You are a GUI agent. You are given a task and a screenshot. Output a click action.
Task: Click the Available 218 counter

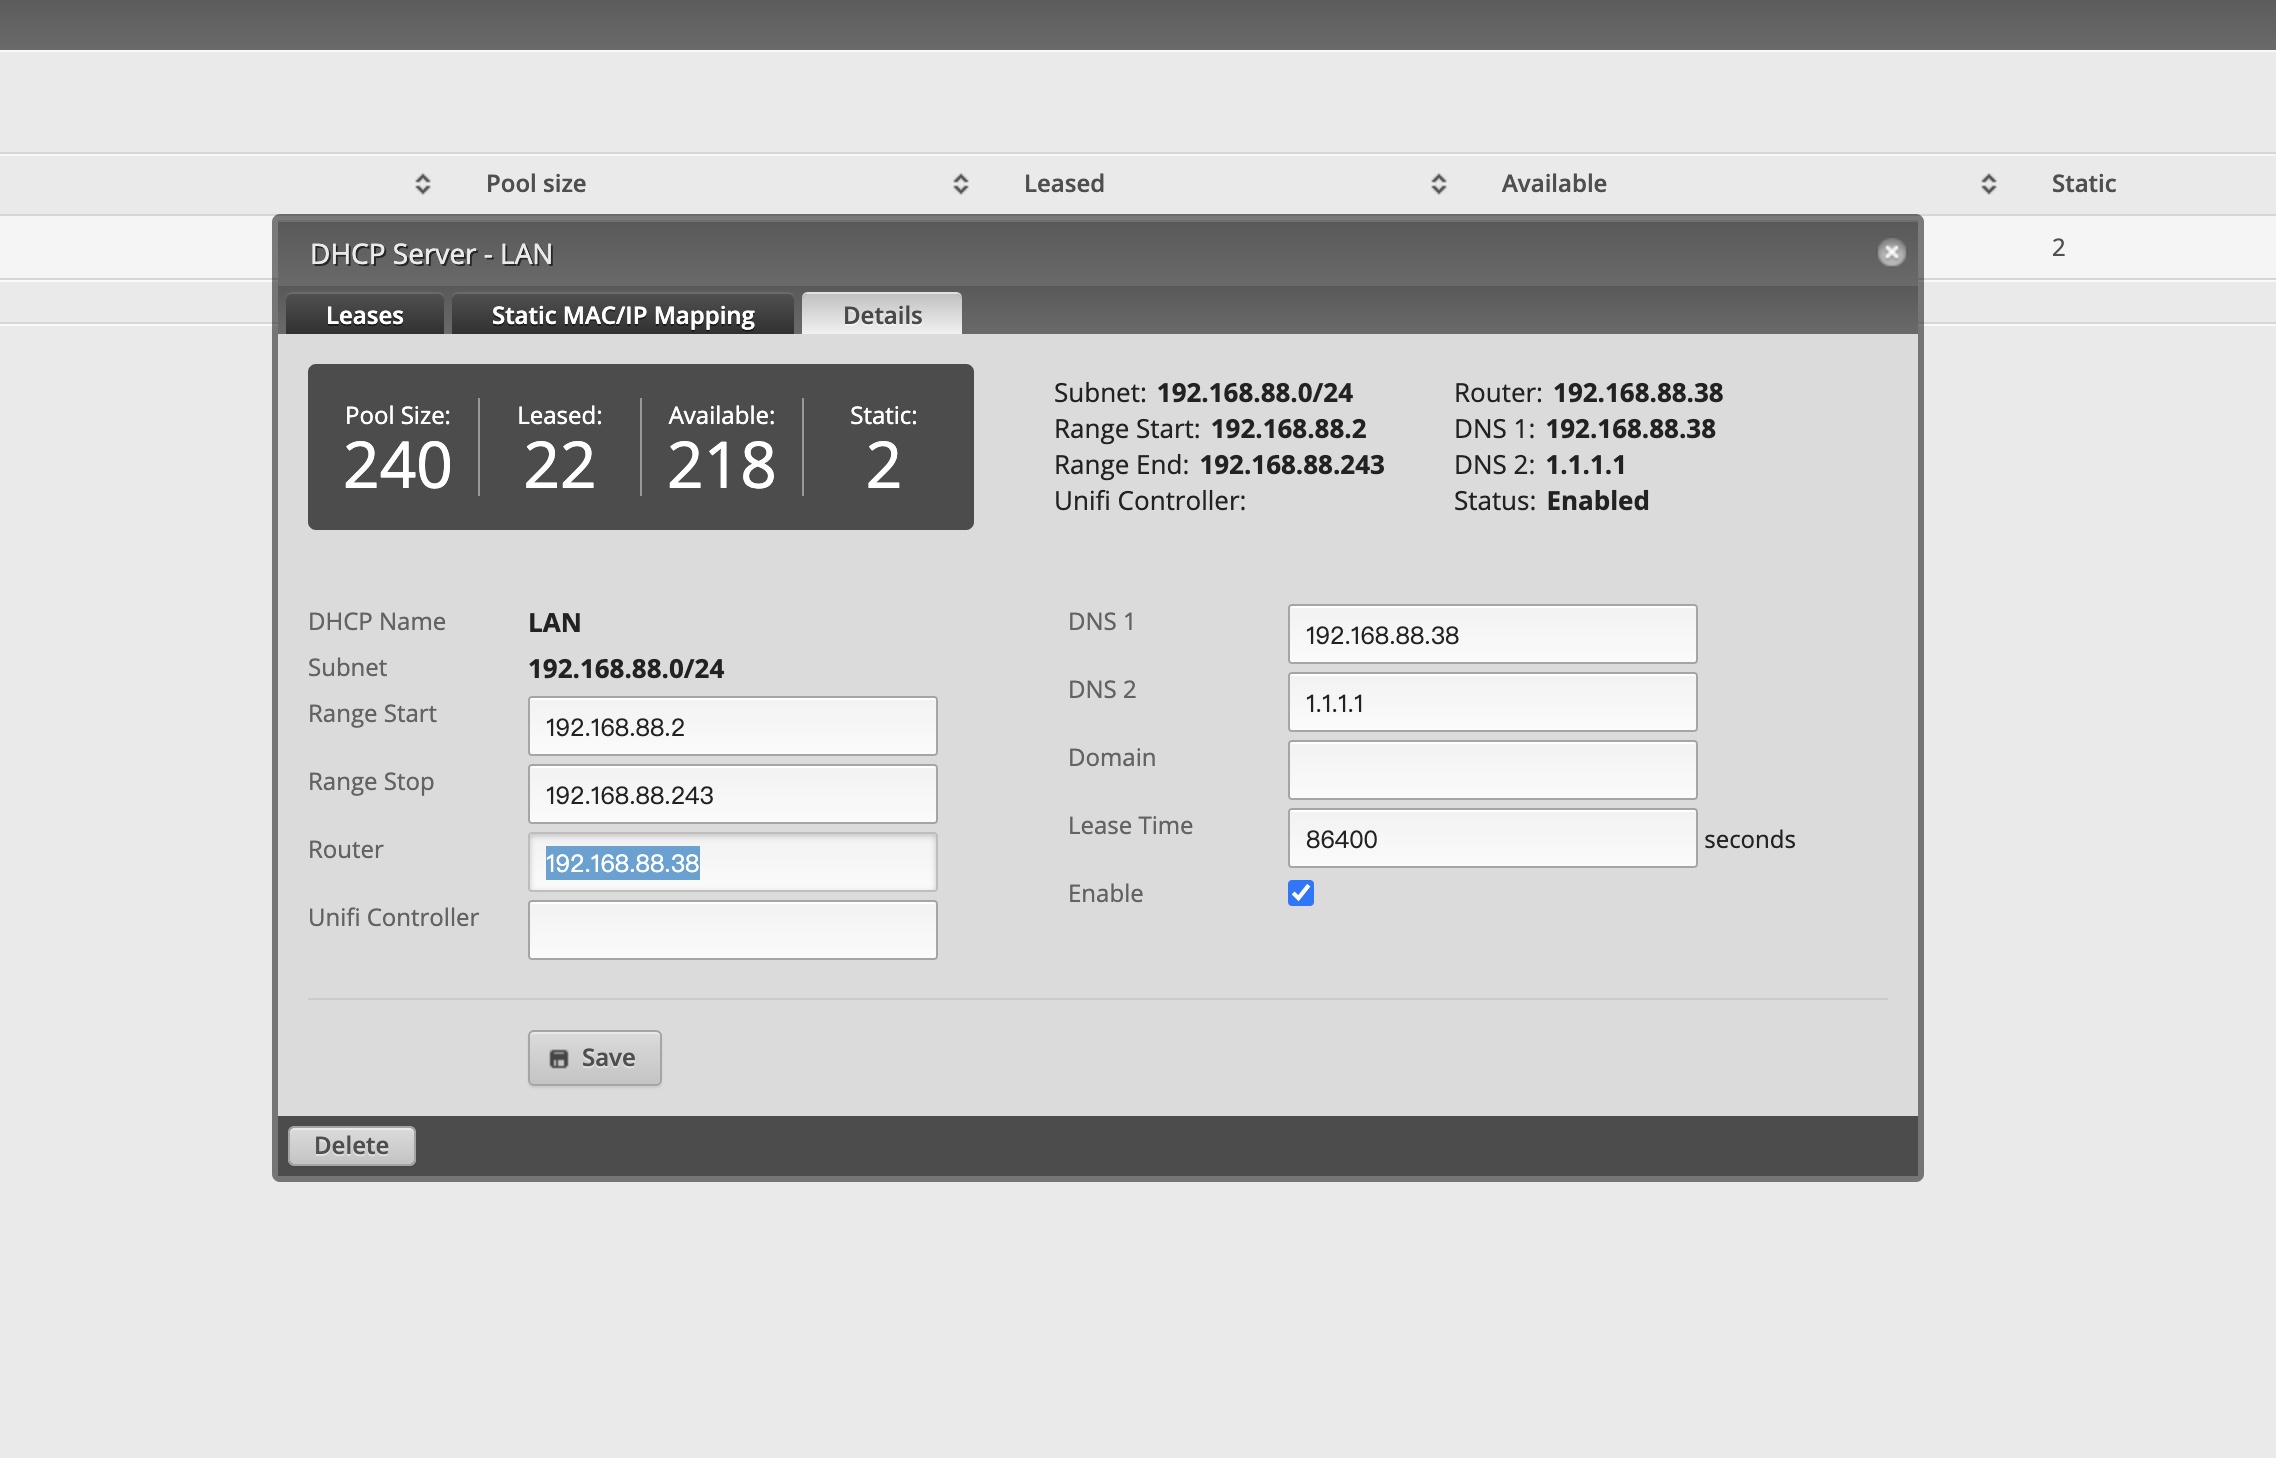[722, 448]
